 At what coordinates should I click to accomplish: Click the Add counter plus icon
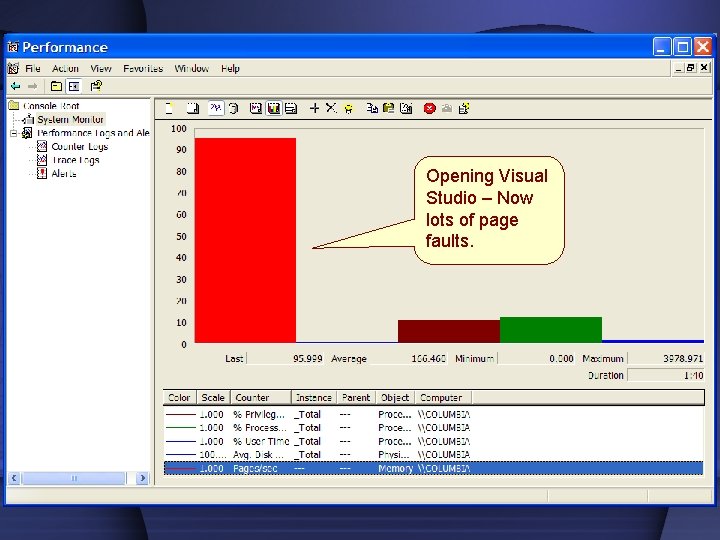click(314, 108)
